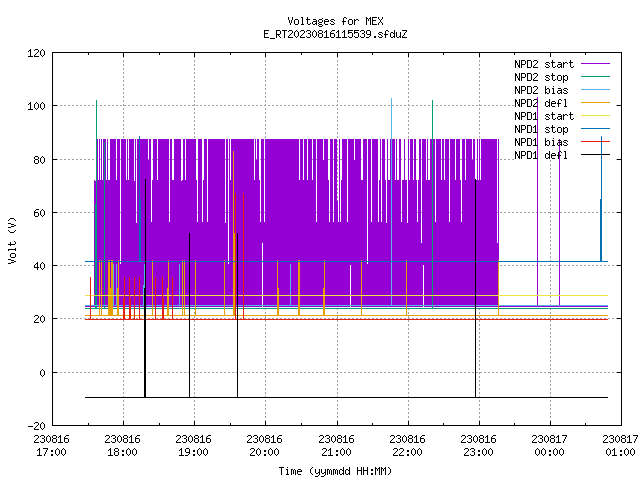Select the filename E_RT20230816115539.sfduZ subtitle
Image resolution: width=640 pixels, height=480 pixels.
335,34
